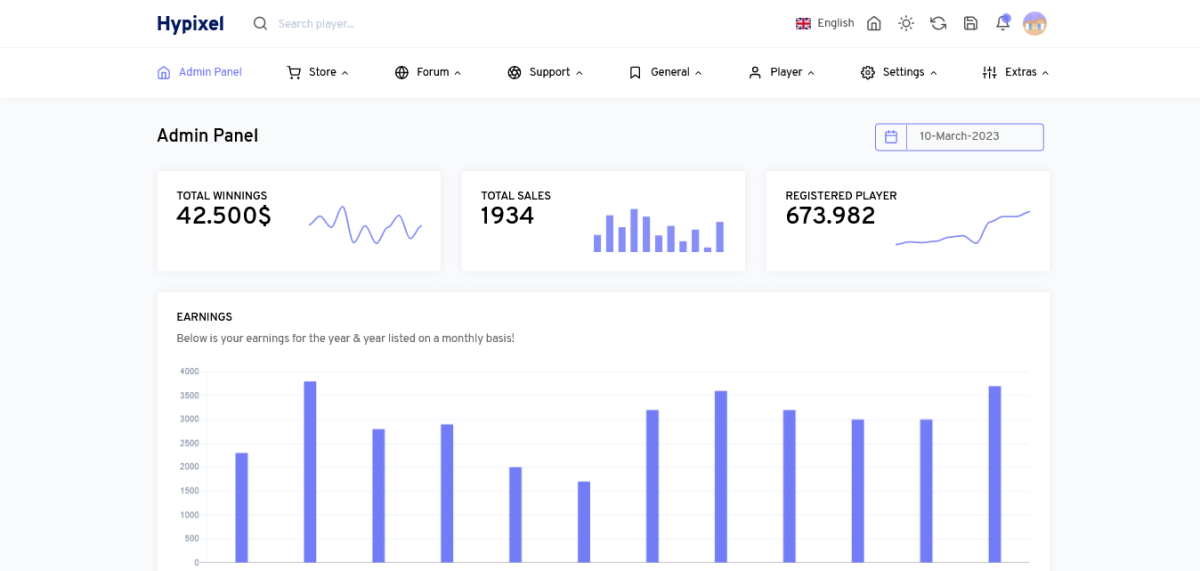The height and width of the screenshot is (571, 1200).
Task: Open the General menu
Action: click(665, 72)
